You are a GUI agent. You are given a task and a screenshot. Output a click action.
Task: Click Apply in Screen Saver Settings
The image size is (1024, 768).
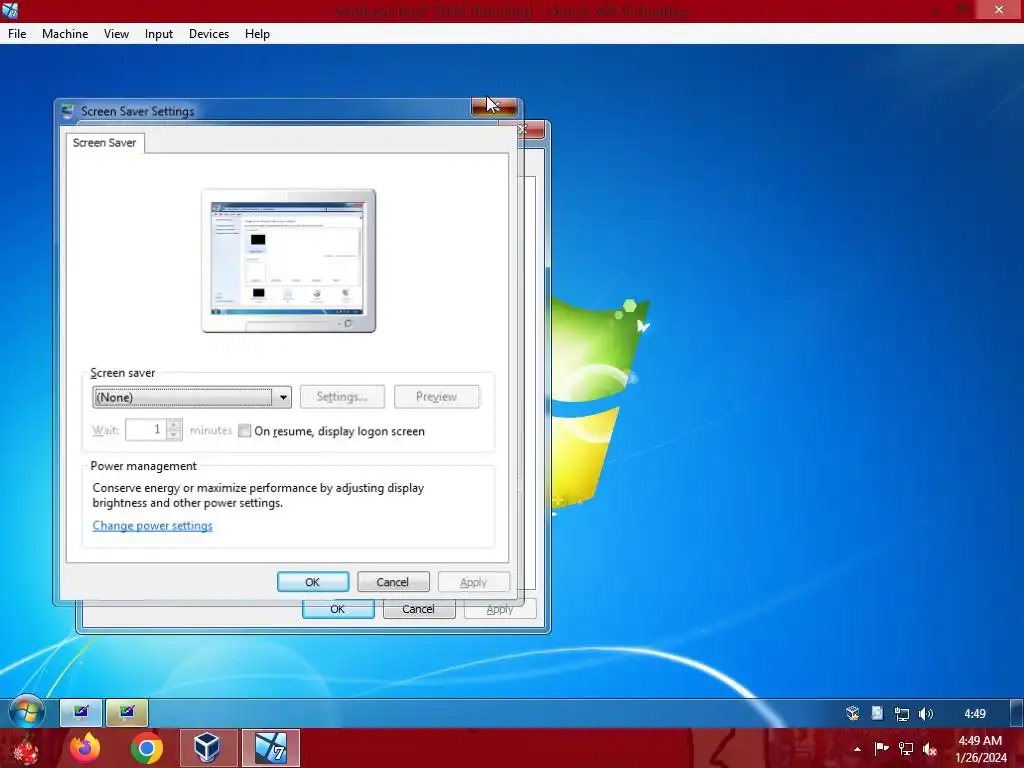pos(473,582)
